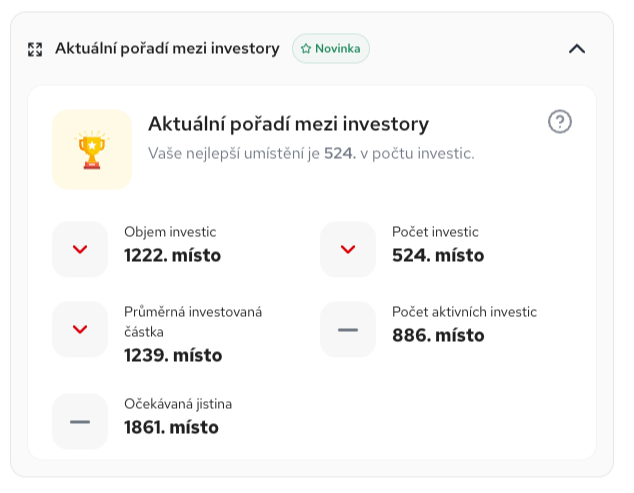Screen dimensions: 634x493
Task: Click the golden trophy icon
Action: [x=92, y=149]
